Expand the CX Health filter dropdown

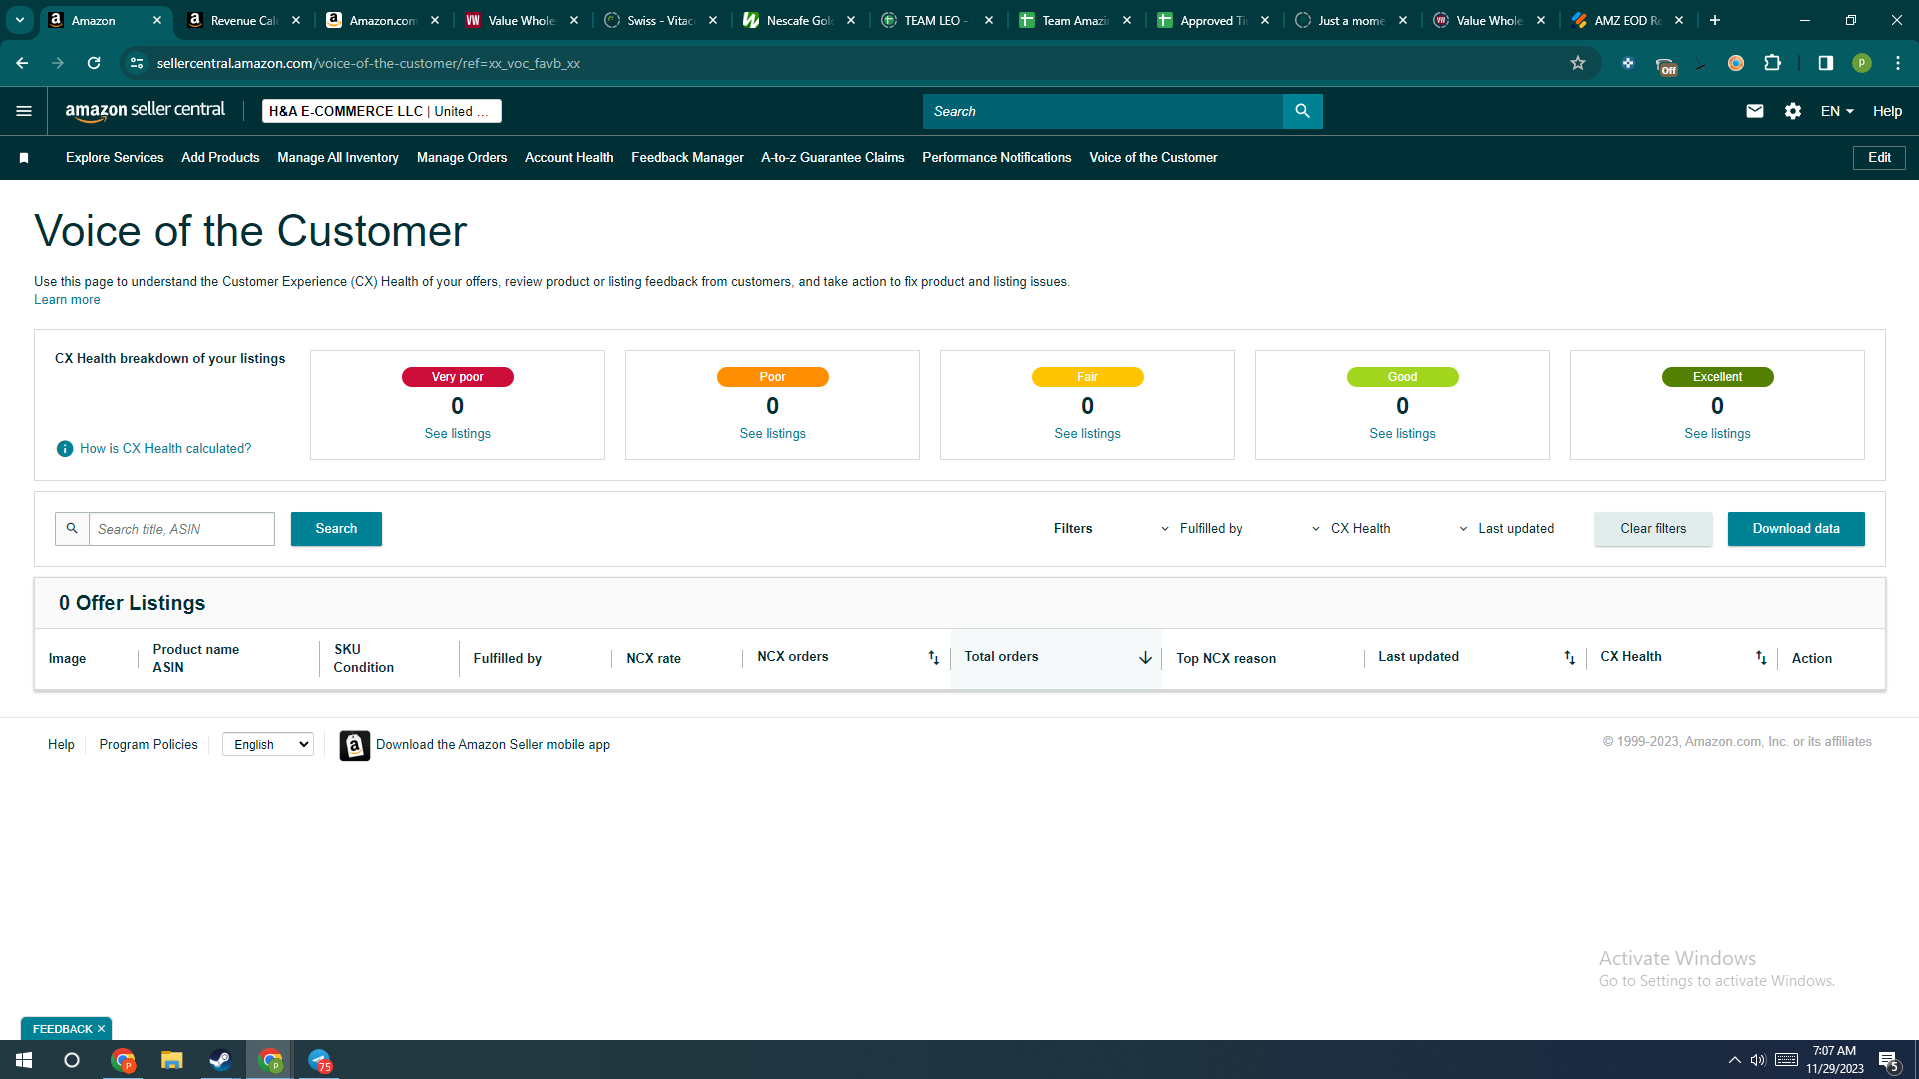point(1351,529)
